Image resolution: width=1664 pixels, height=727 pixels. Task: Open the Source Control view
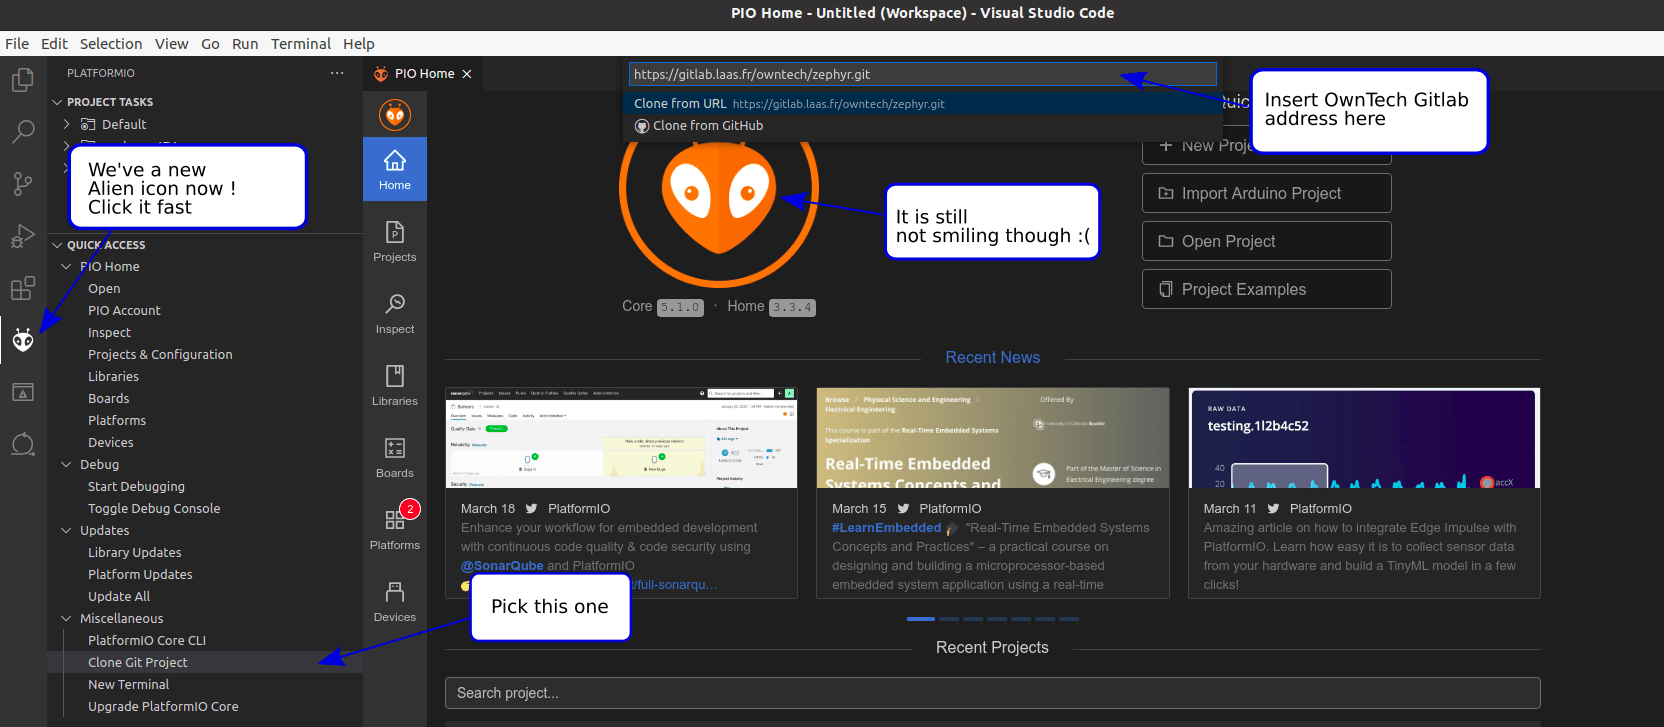coord(22,184)
